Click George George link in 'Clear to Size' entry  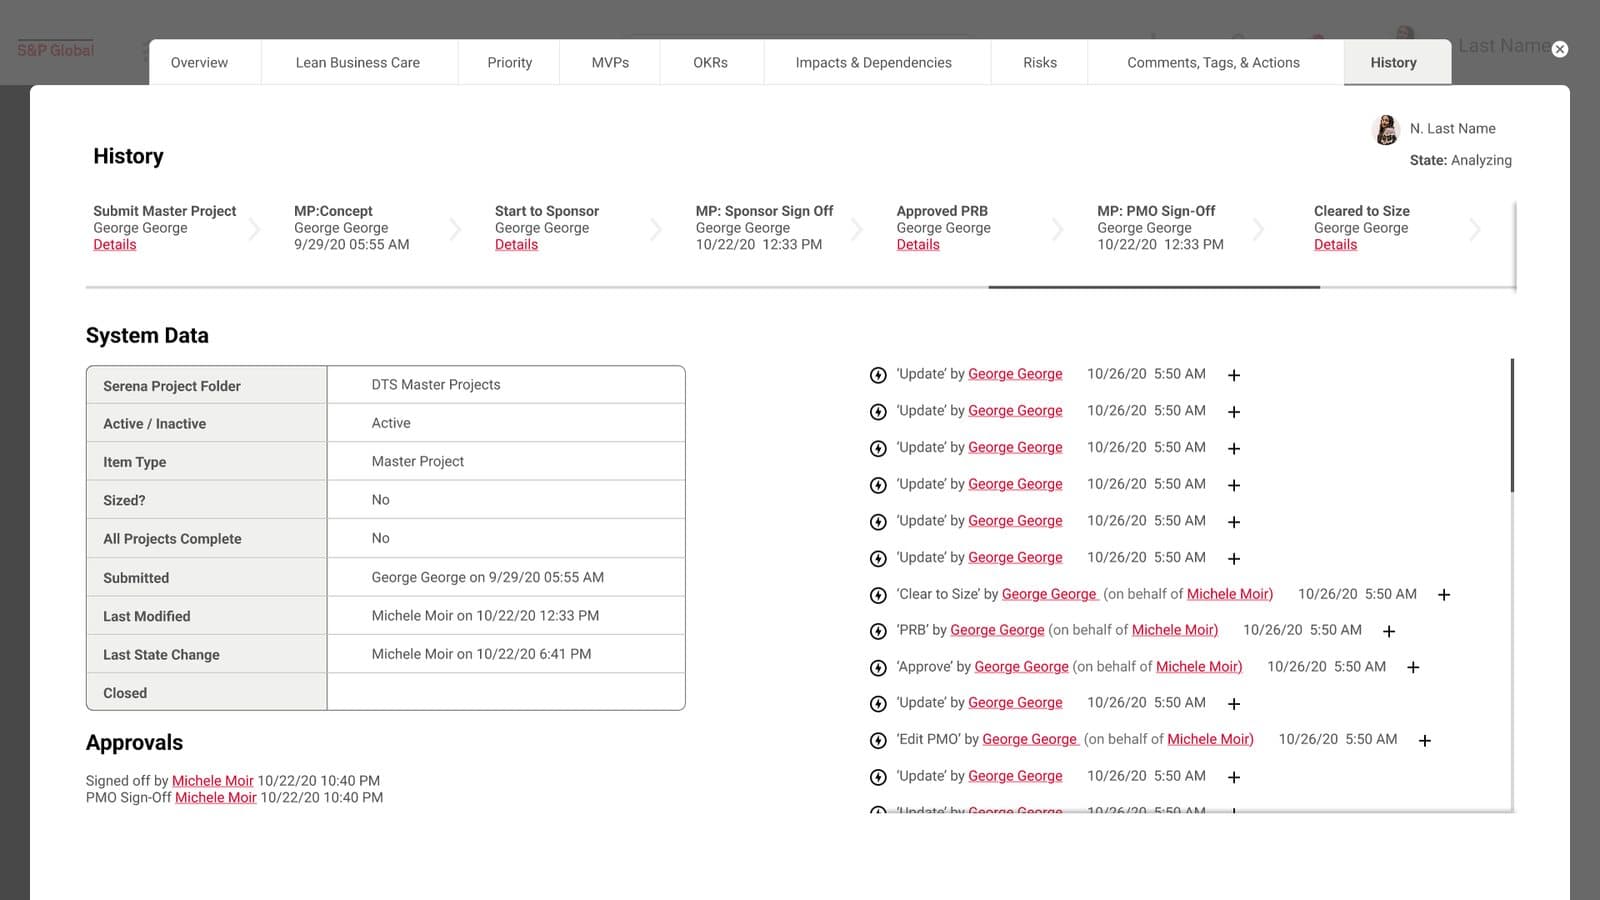[1049, 594]
